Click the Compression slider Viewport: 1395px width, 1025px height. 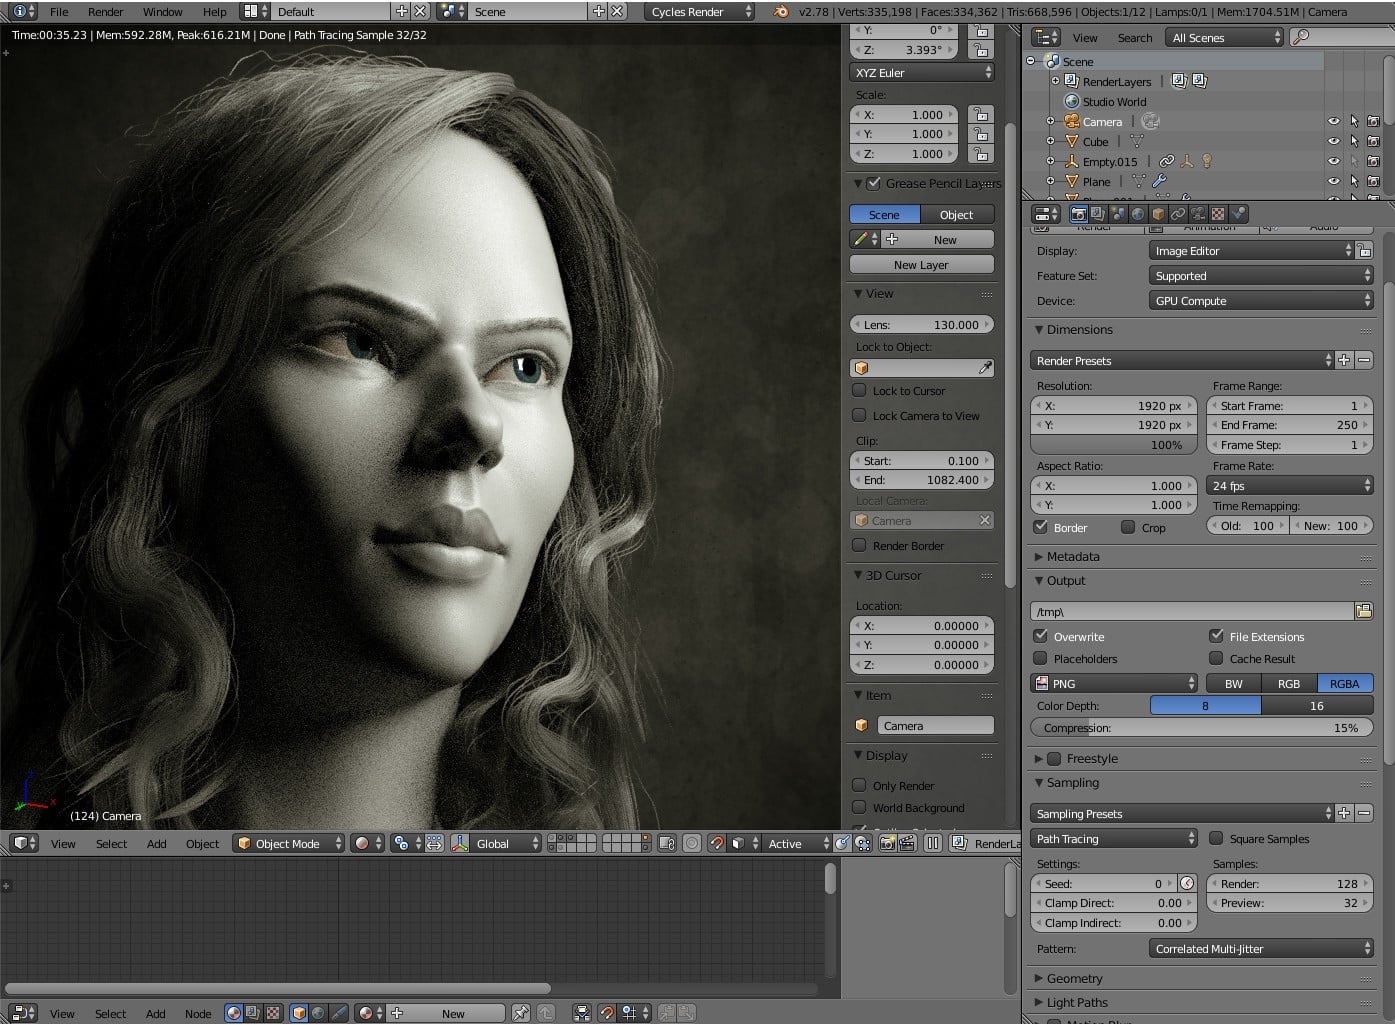pos(1201,728)
